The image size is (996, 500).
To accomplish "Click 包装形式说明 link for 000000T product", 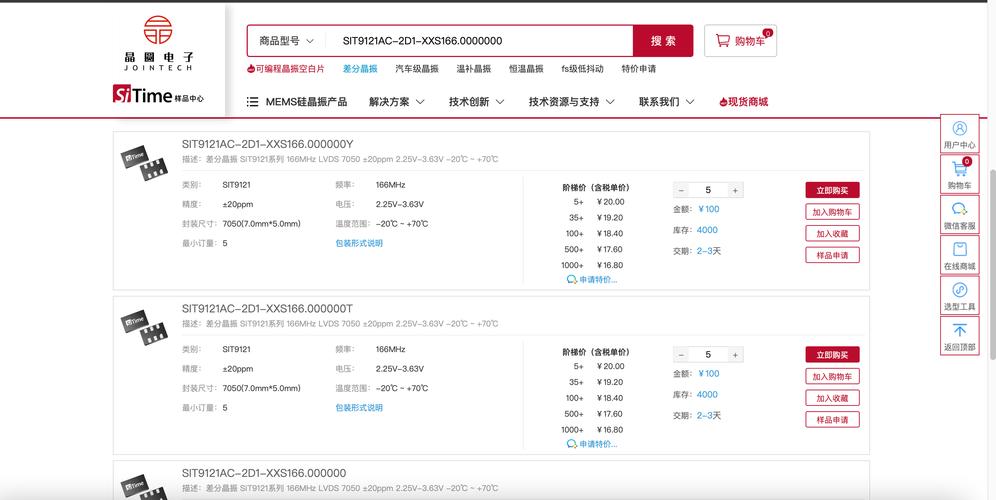I will [x=359, y=408].
